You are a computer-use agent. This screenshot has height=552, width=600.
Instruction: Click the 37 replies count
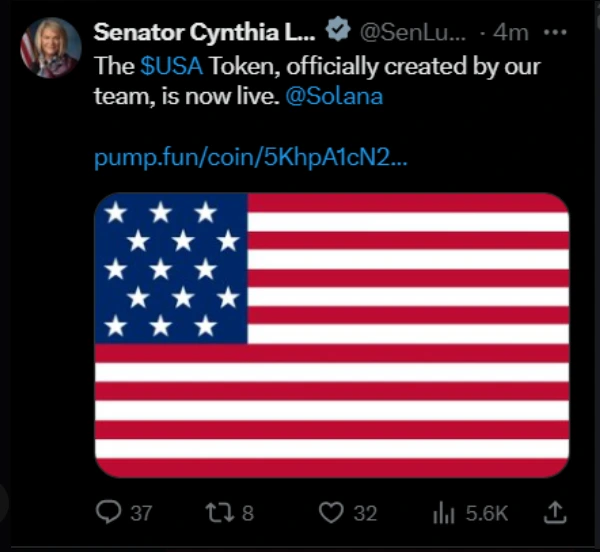pyautogui.click(x=141, y=513)
